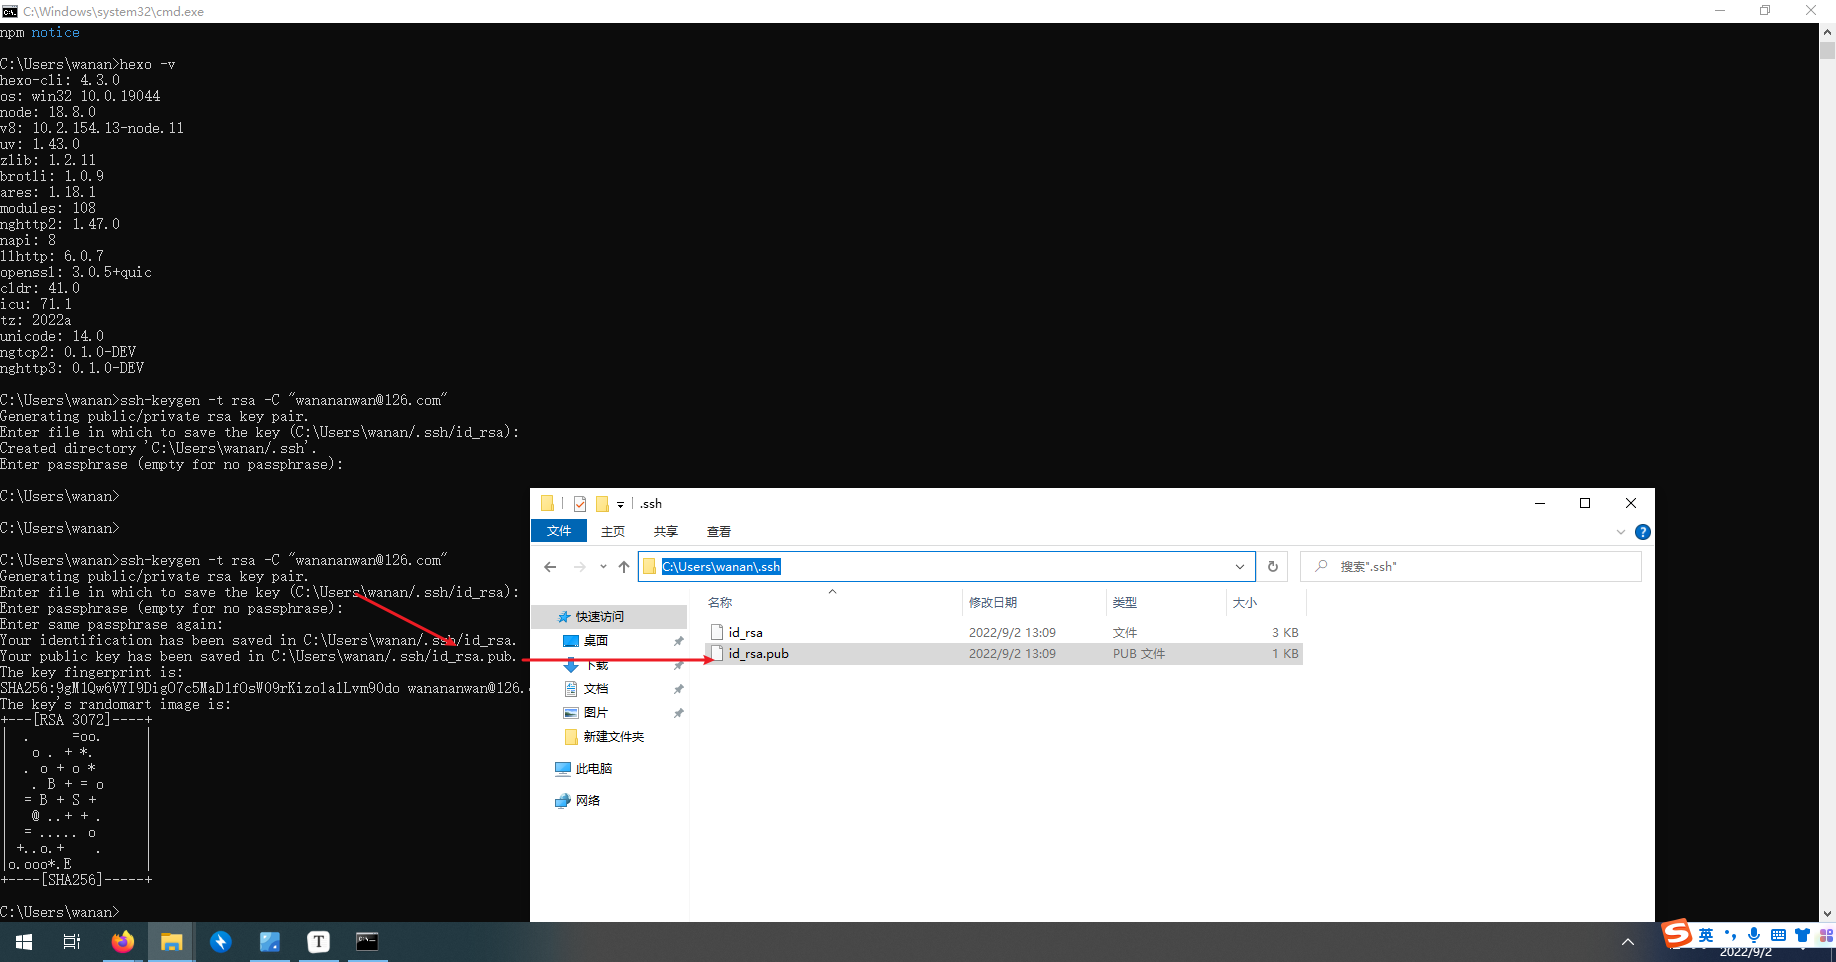The width and height of the screenshot is (1836, 962).
Task: Minimize the .ssh Explorer window
Action: point(1540,503)
